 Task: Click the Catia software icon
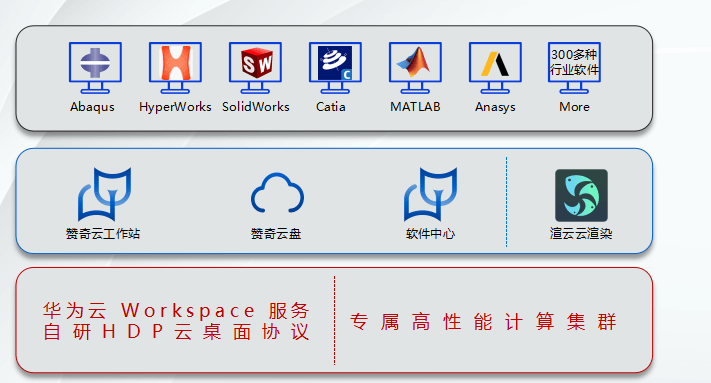[x=335, y=68]
